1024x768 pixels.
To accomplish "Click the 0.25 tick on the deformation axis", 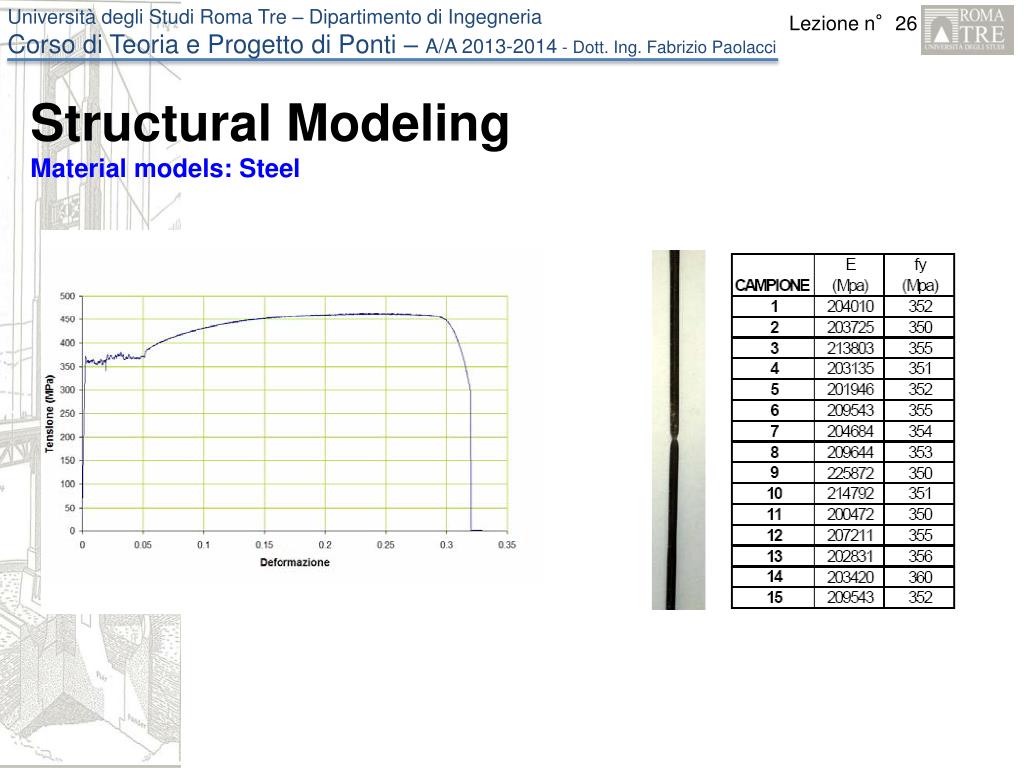I will click(x=386, y=545).
